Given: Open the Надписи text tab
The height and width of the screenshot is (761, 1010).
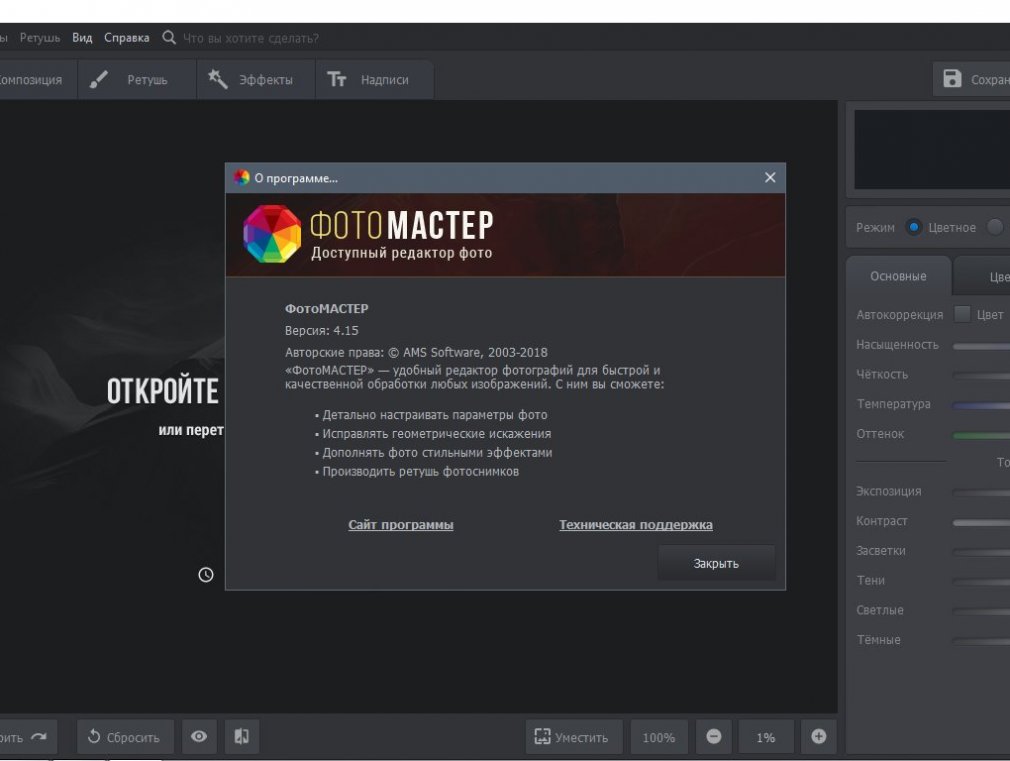Looking at the screenshot, I should 374,80.
